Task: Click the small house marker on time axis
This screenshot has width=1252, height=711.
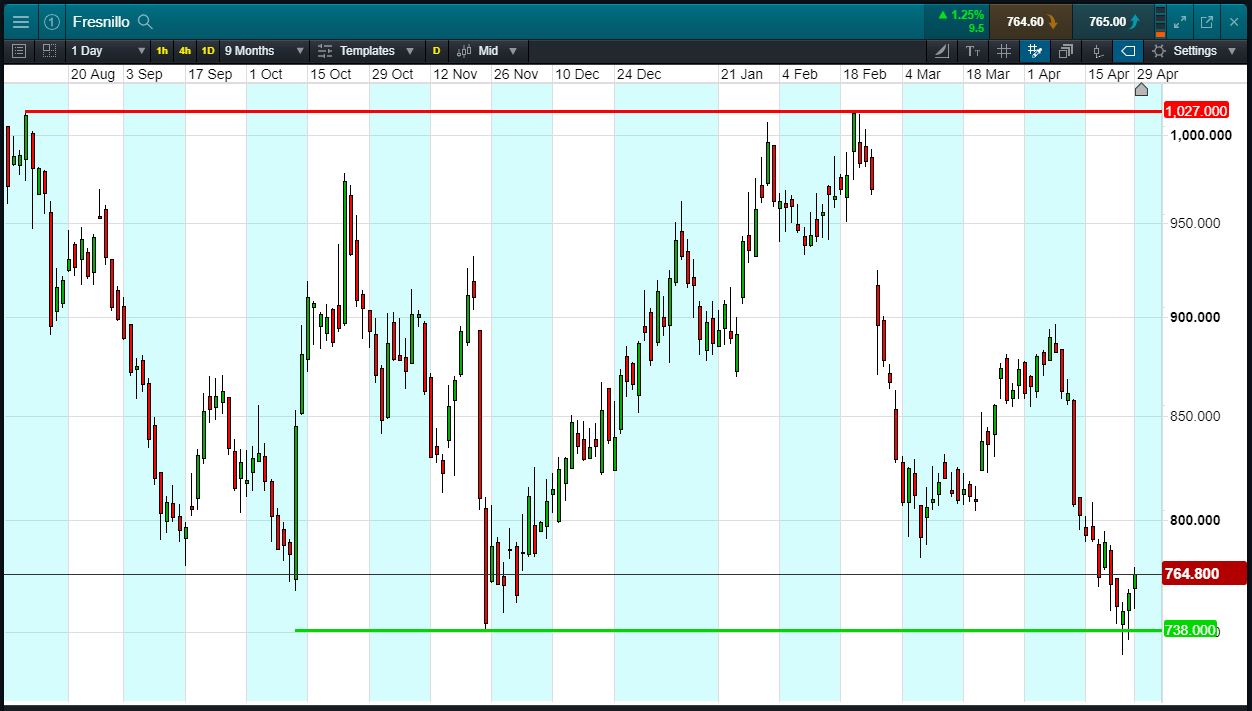Action: click(x=1142, y=90)
